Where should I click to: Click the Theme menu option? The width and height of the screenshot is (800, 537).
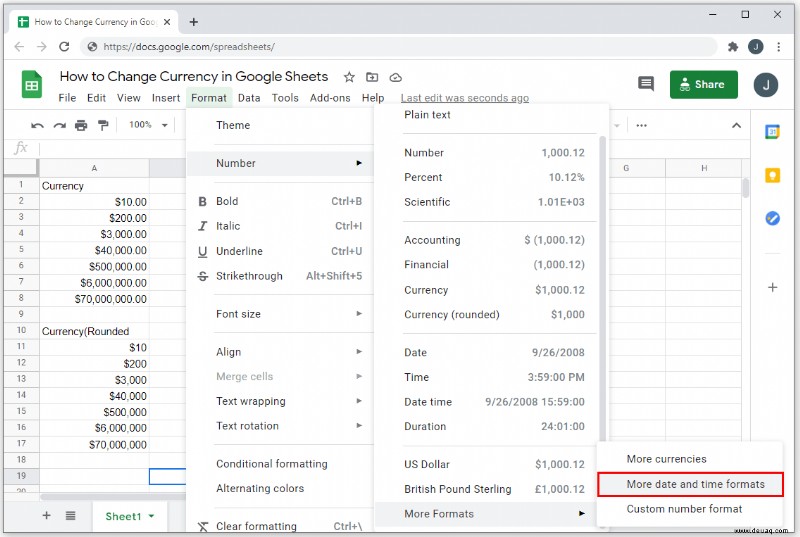click(281, 125)
